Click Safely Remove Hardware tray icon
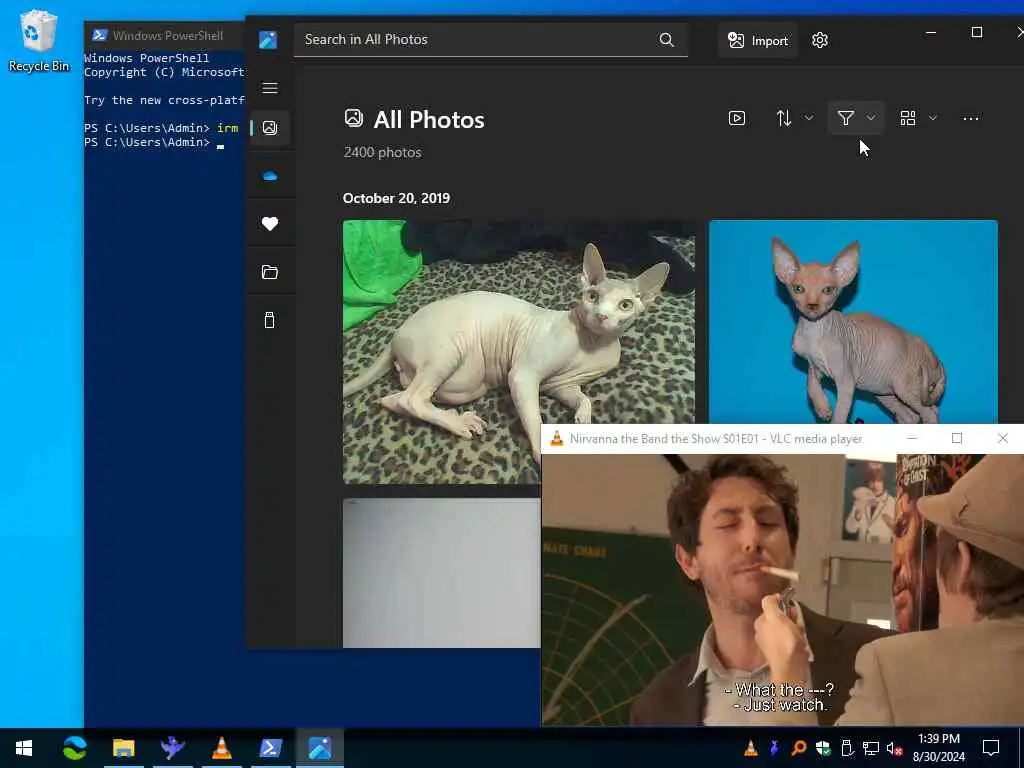The image size is (1024, 768). click(x=846, y=748)
